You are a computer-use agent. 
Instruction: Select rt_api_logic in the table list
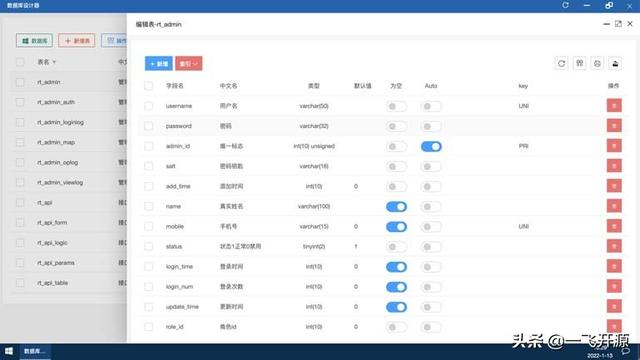[x=52, y=242]
